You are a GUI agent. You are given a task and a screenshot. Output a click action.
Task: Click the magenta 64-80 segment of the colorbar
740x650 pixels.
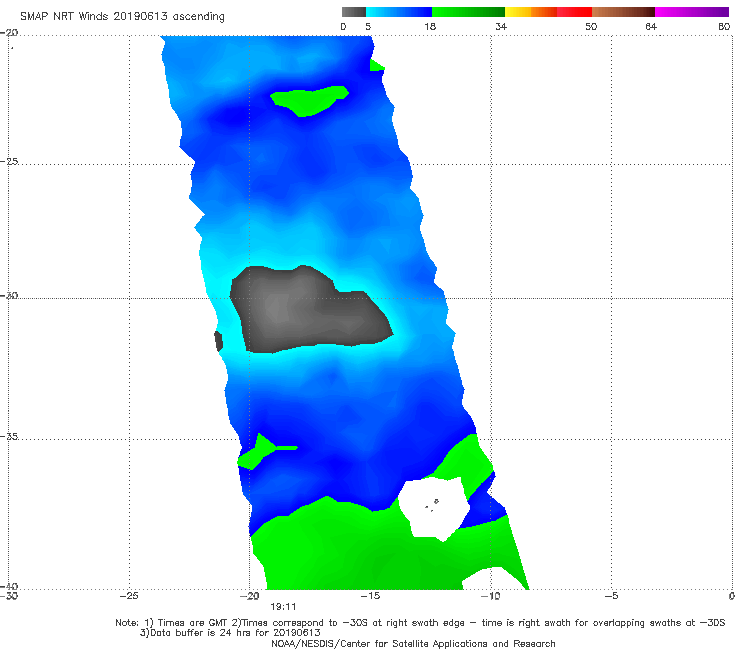(692, 12)
